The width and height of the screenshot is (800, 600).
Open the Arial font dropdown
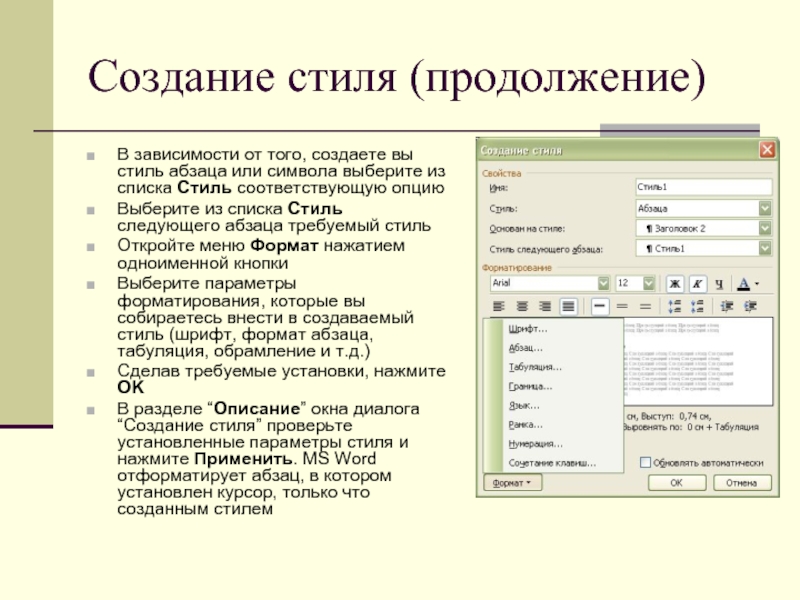[x=604, y=283]
